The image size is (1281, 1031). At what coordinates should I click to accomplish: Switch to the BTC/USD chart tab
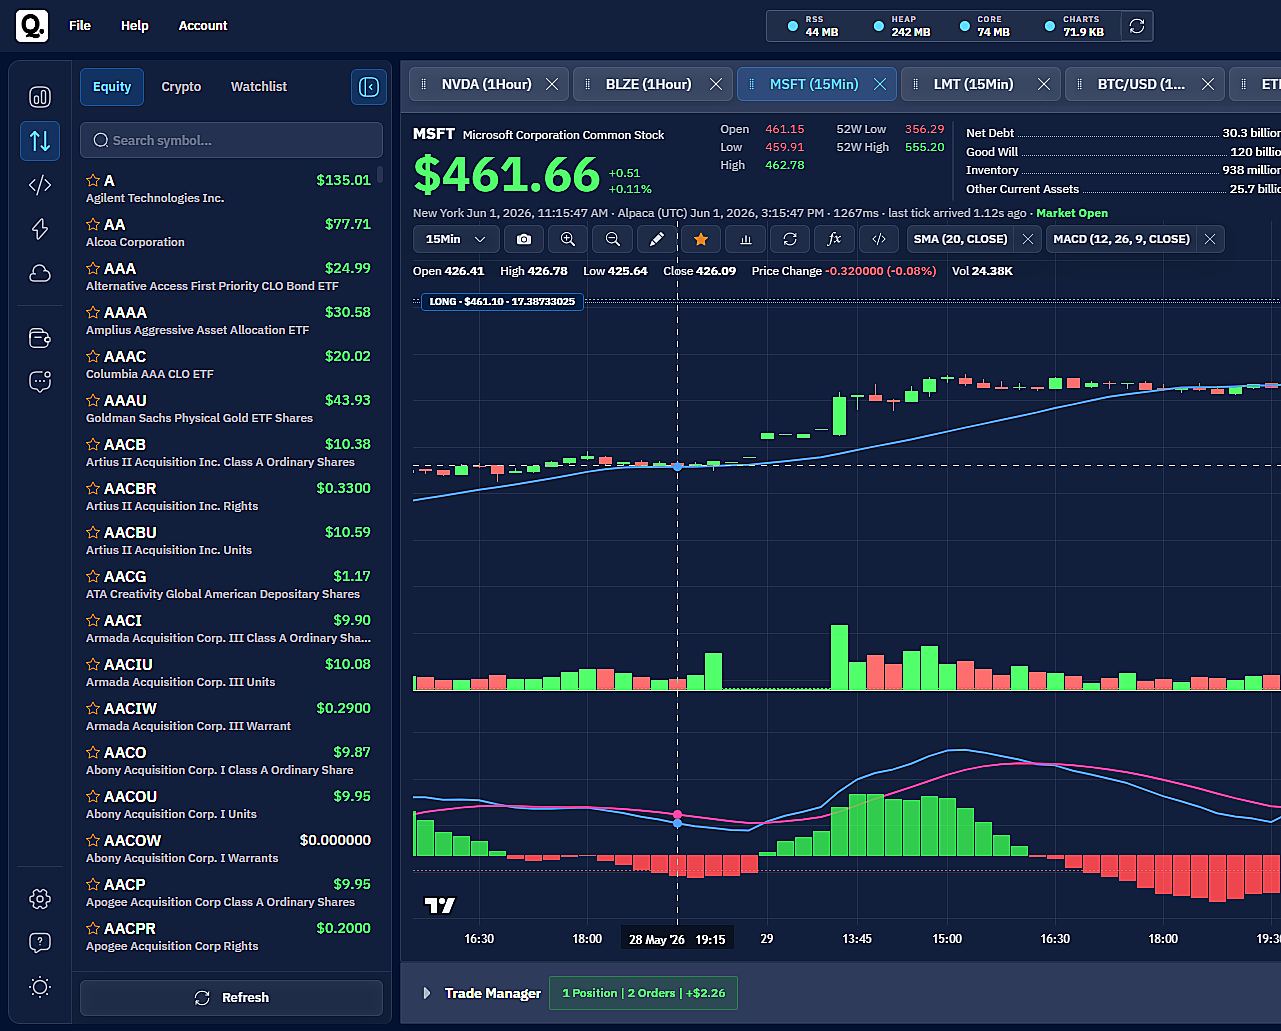tap(1141, 84)
